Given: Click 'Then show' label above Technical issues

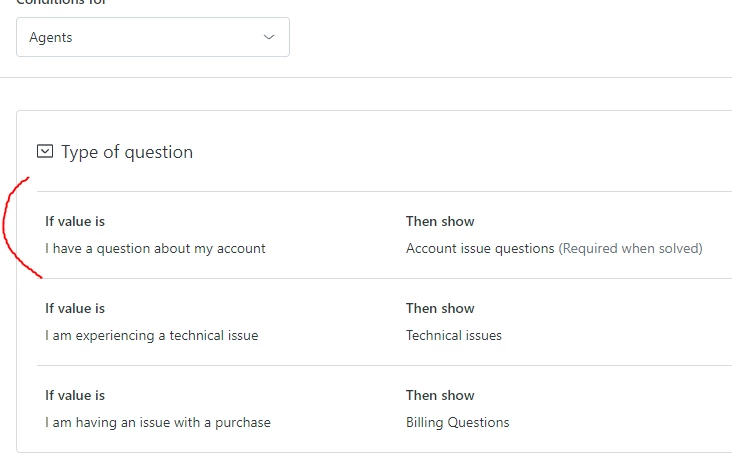Looking at the screenshot, I should [440, 308].
